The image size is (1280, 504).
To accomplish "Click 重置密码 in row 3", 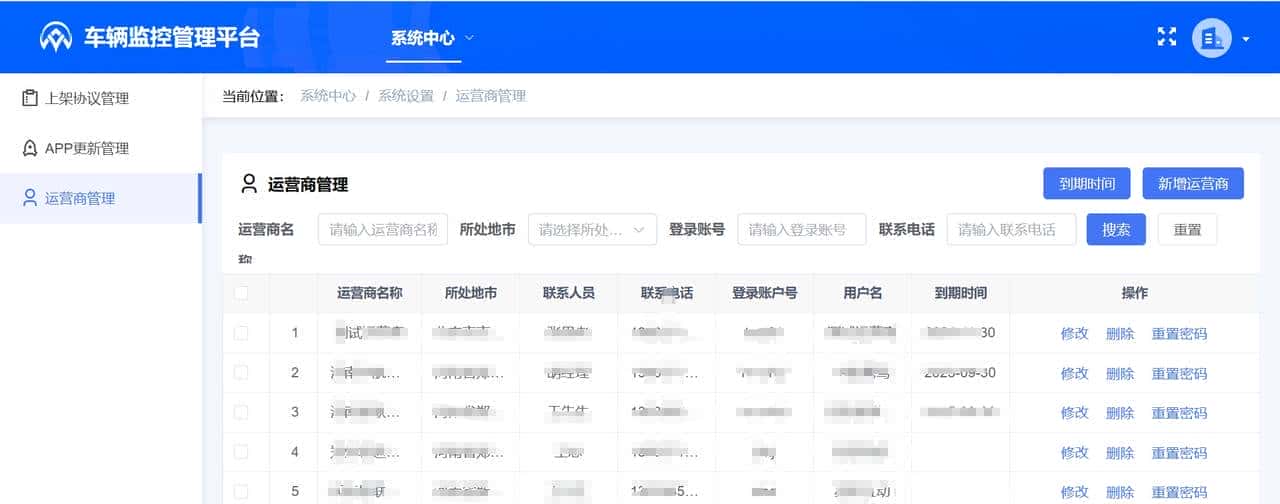I will 1180,412.
